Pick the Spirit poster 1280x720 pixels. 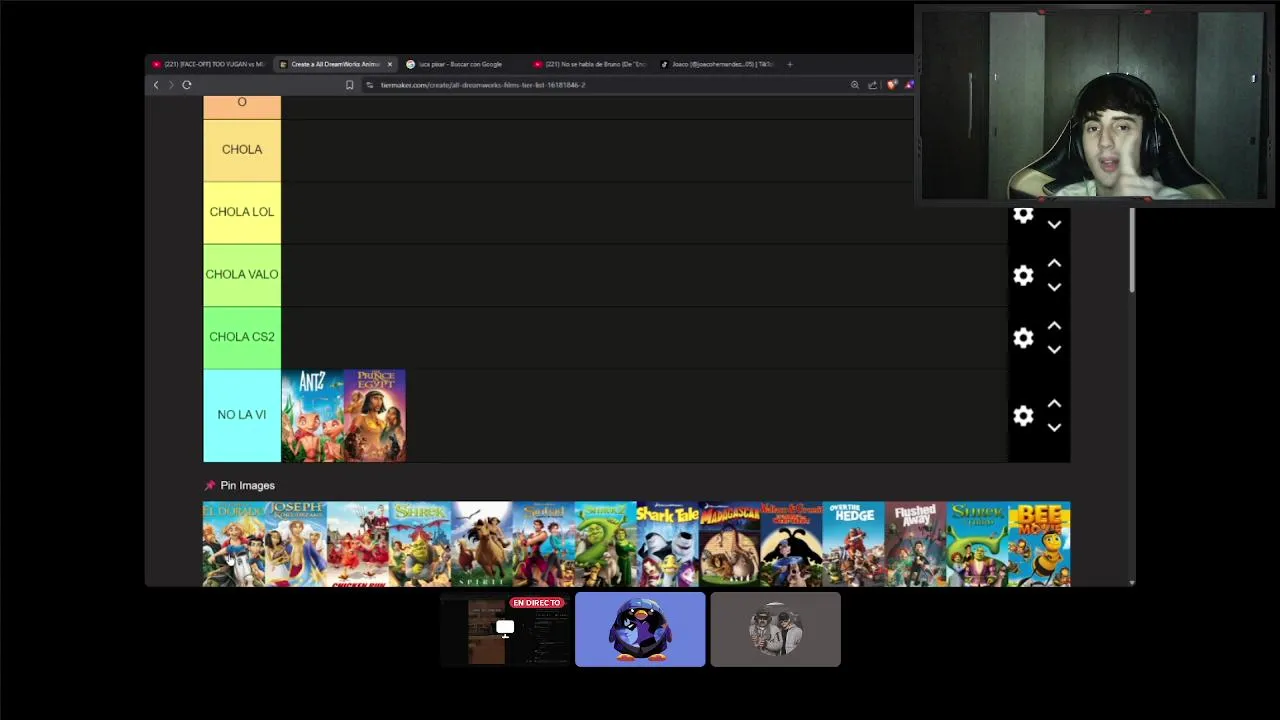tap(481, 544)
